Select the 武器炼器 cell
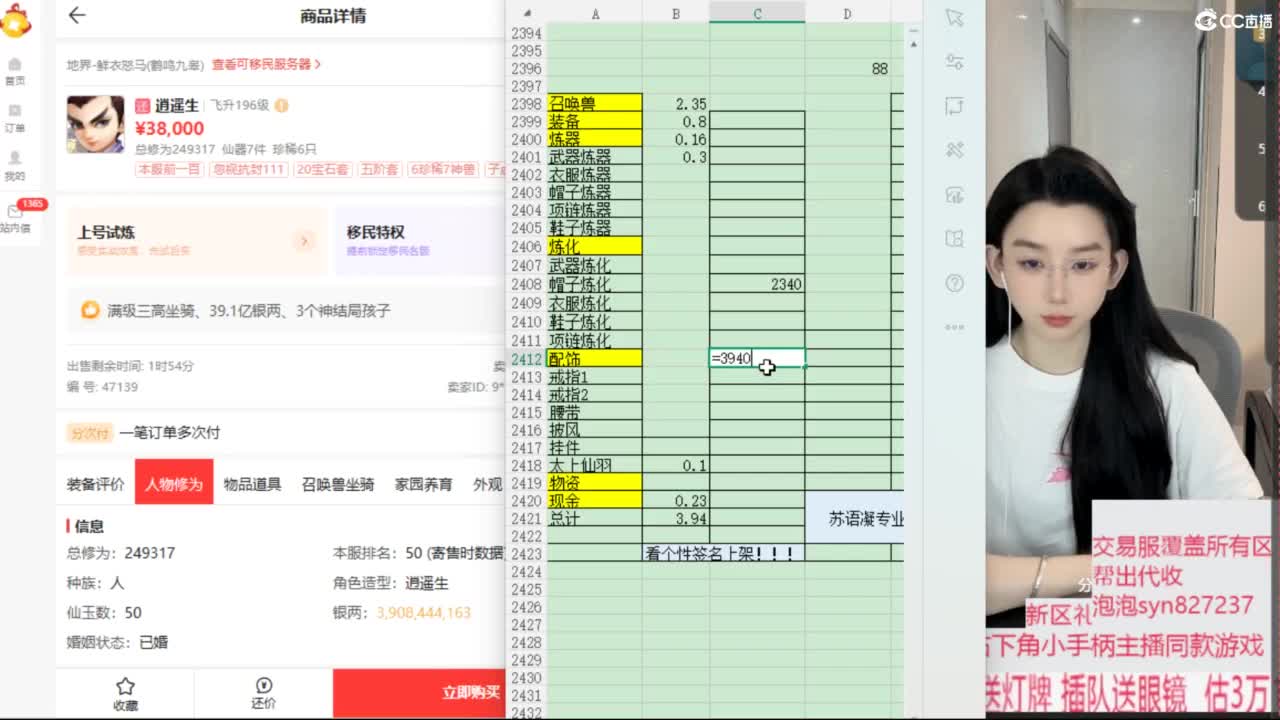Viewport: 1280px width, 720px height. [595, 157]
